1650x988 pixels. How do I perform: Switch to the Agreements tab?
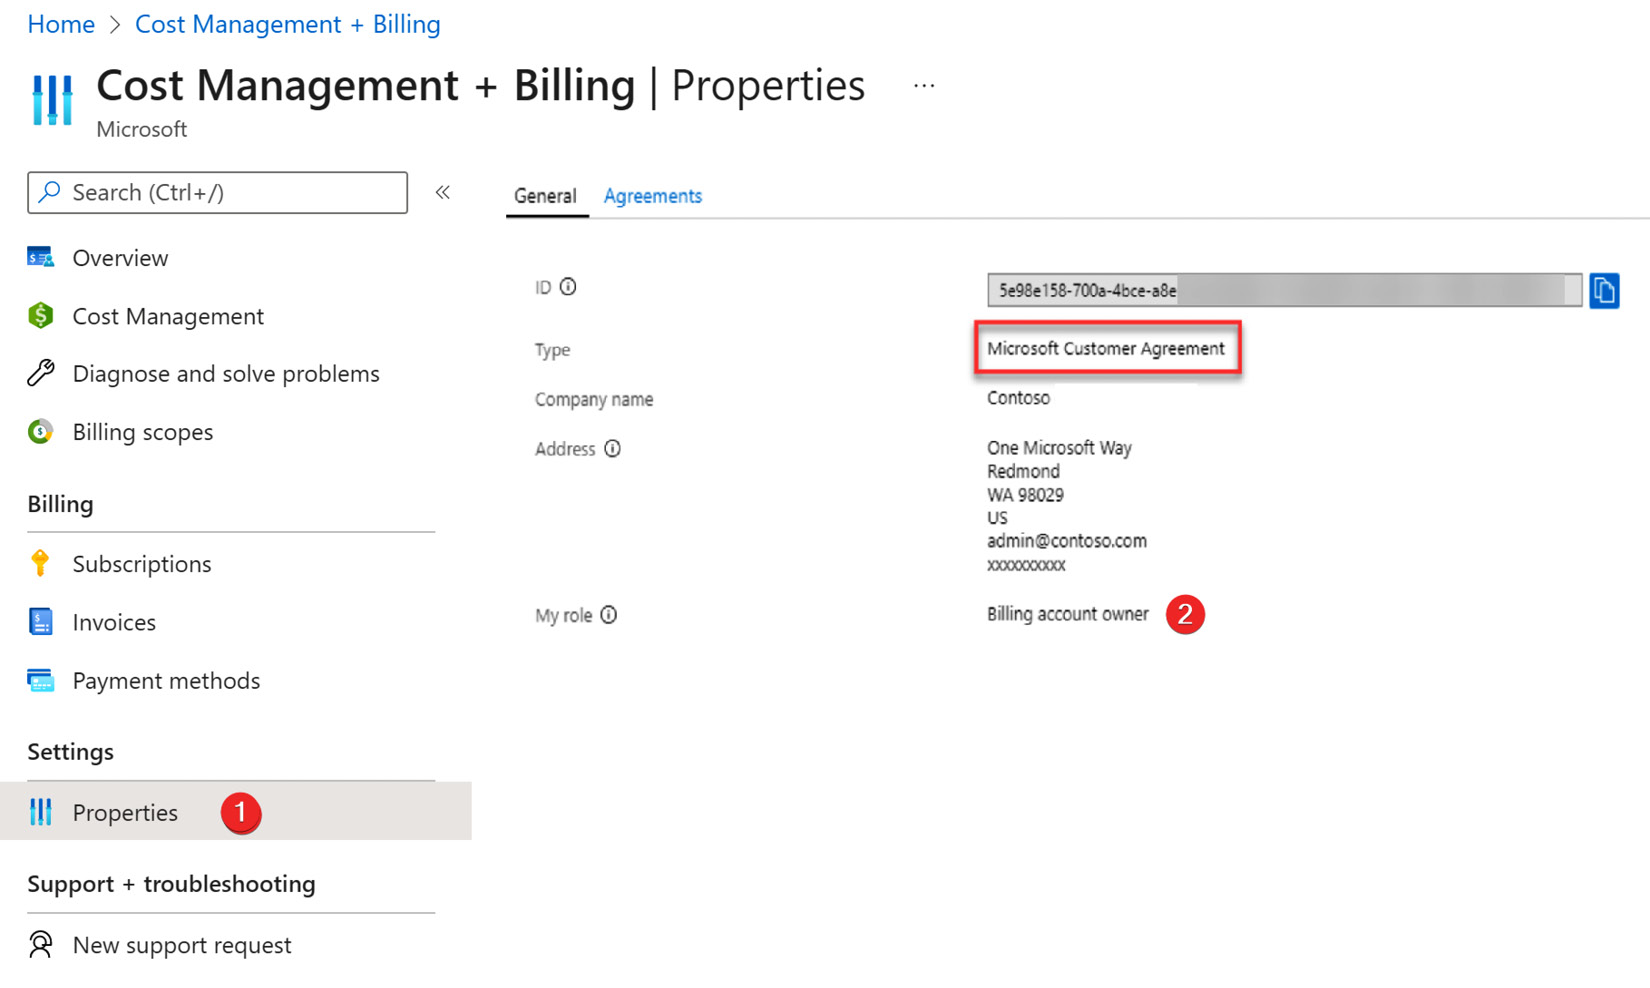tap(653, 196)
